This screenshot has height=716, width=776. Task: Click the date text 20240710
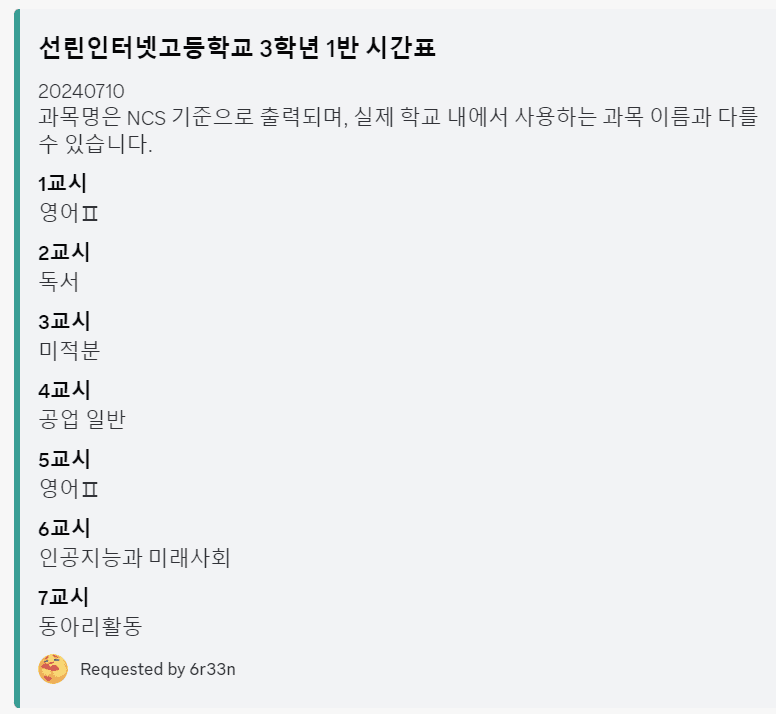pos(81,92)
